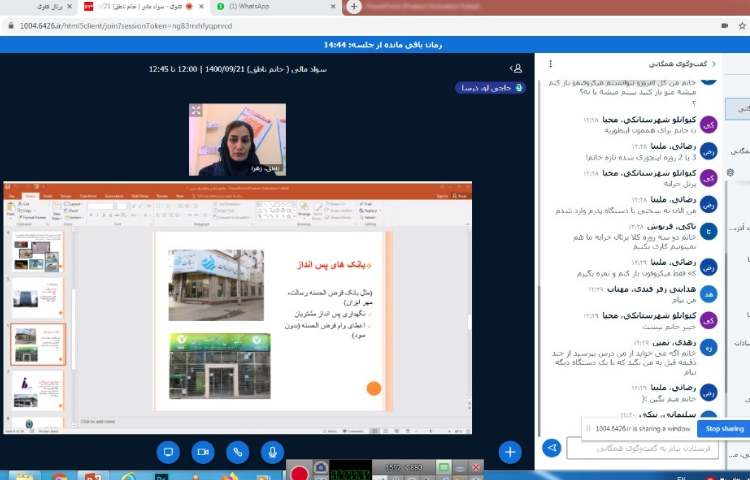The height and width of the screenshot is (480, 750).
Task: Click the top bank building photo on slide
Action: pos(216,285)
